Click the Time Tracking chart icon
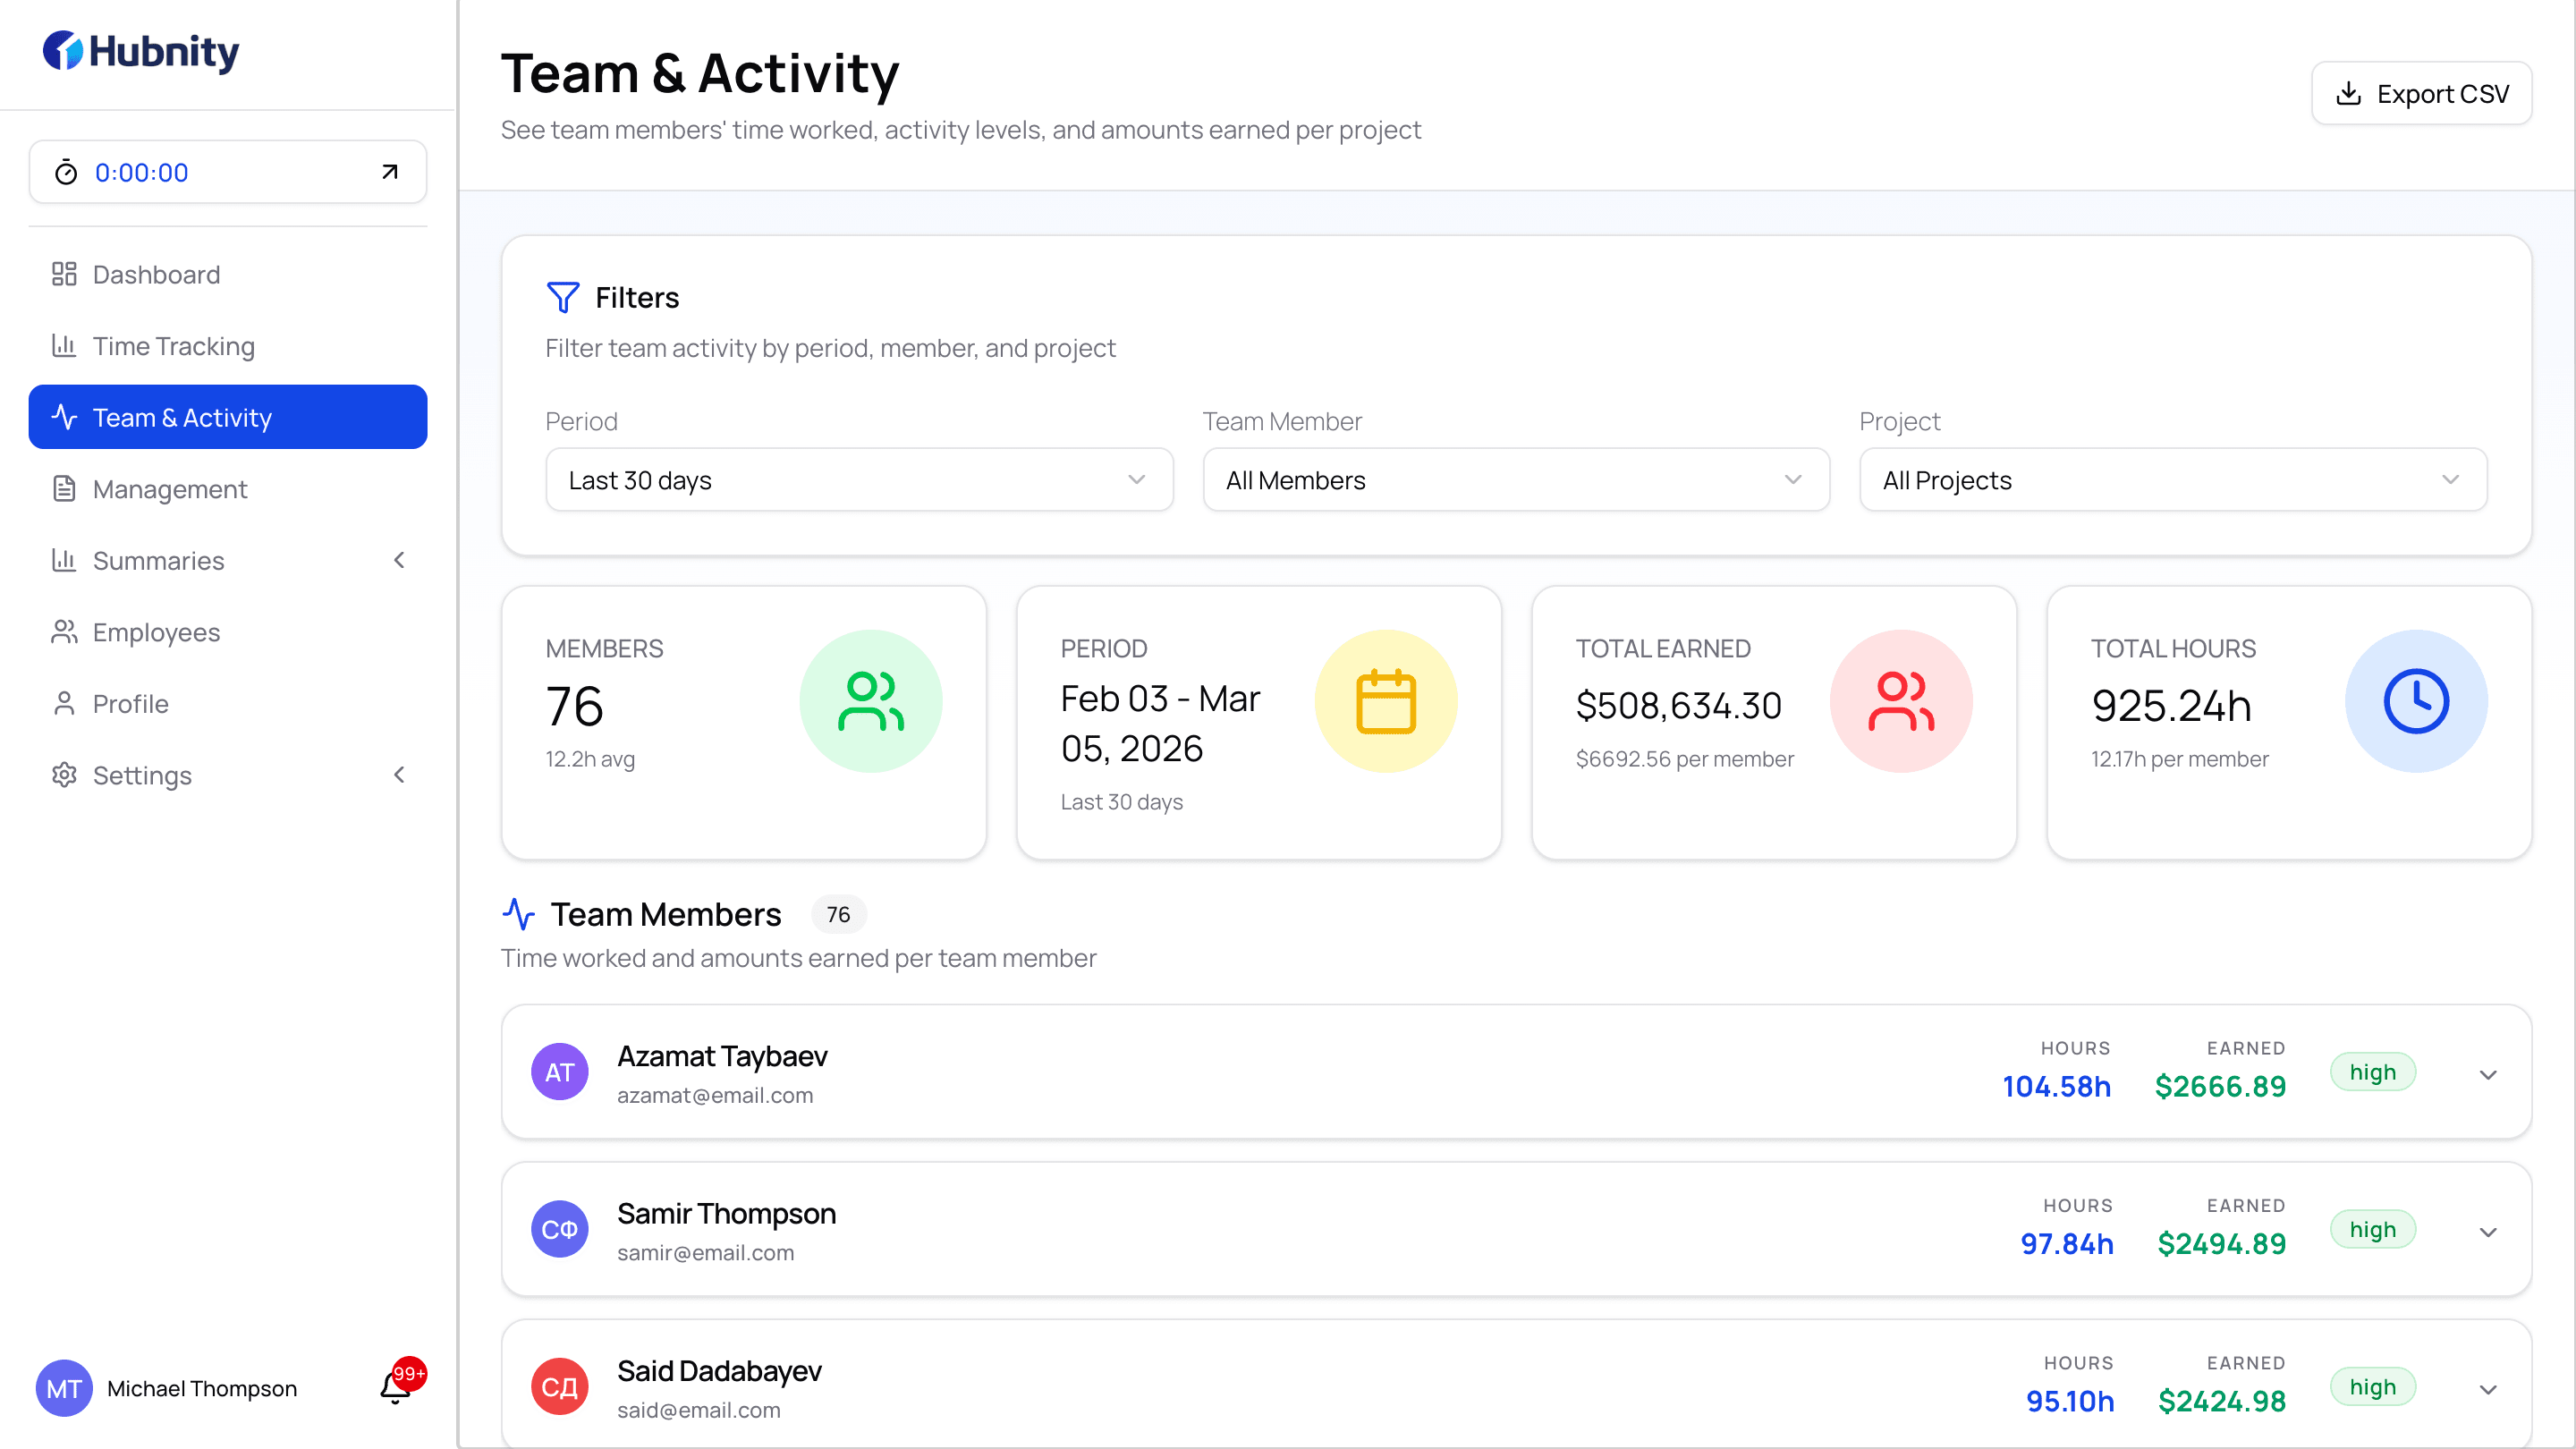 click(x=64, y=346)
